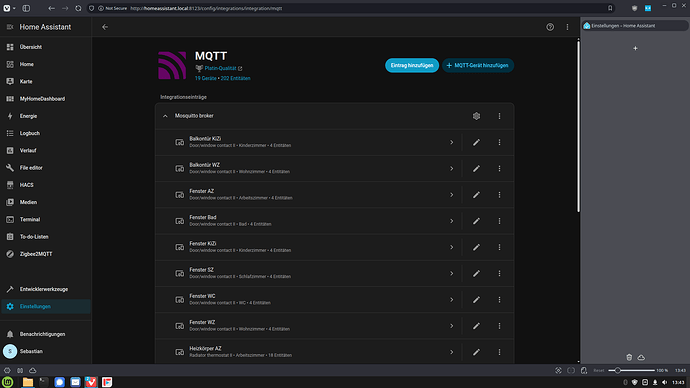This screenshot has height=388, width=690.
Task: Edit the Balkontür KiZi device
Action: (476, 143)
